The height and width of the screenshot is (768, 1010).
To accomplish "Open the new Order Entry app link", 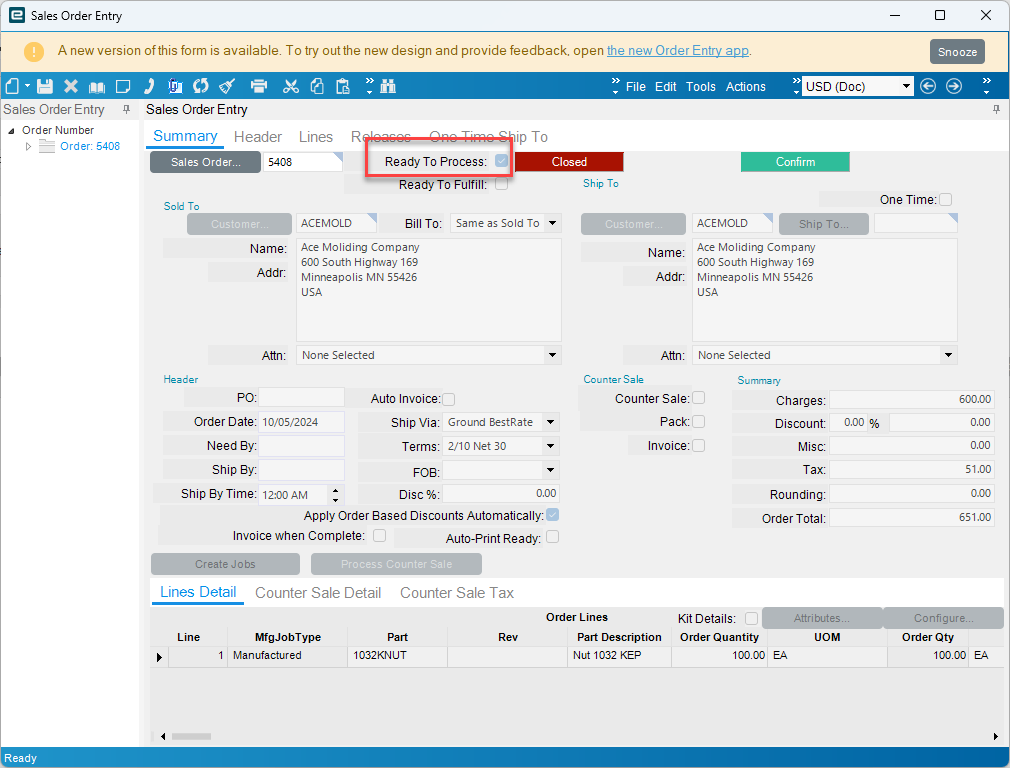I will point(677,51).
